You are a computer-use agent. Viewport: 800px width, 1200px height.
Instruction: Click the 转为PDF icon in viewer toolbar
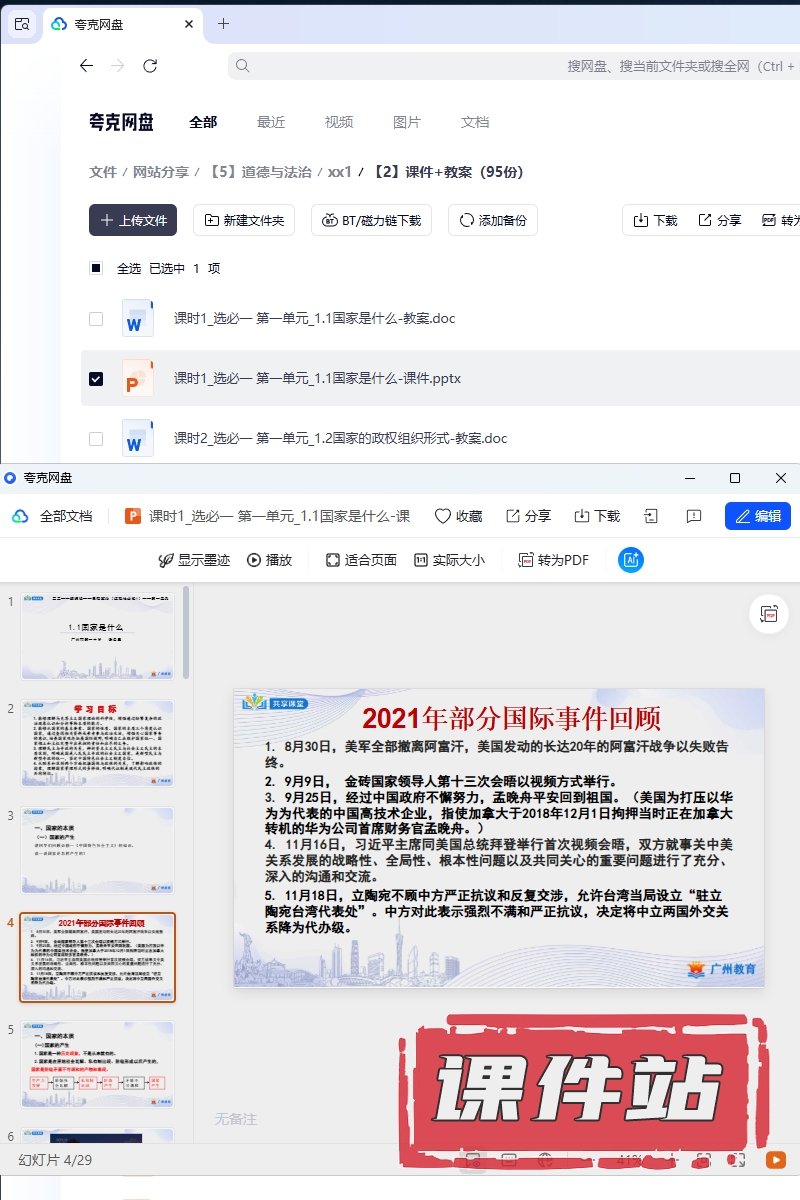tap(553, 560)
